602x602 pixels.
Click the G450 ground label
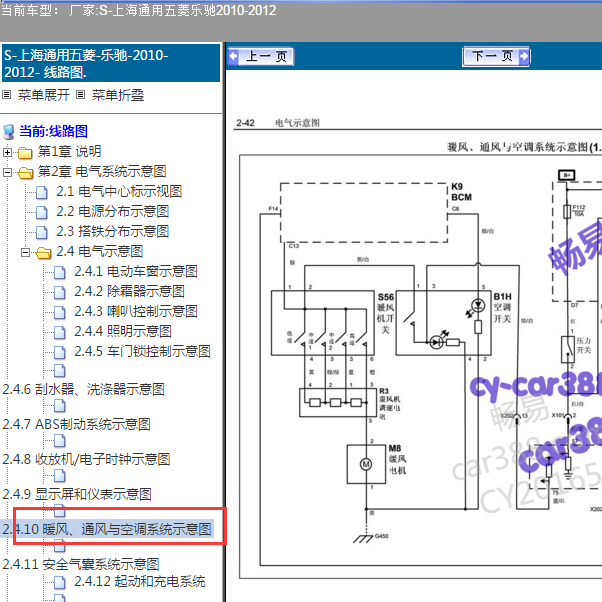coord(381,536)
